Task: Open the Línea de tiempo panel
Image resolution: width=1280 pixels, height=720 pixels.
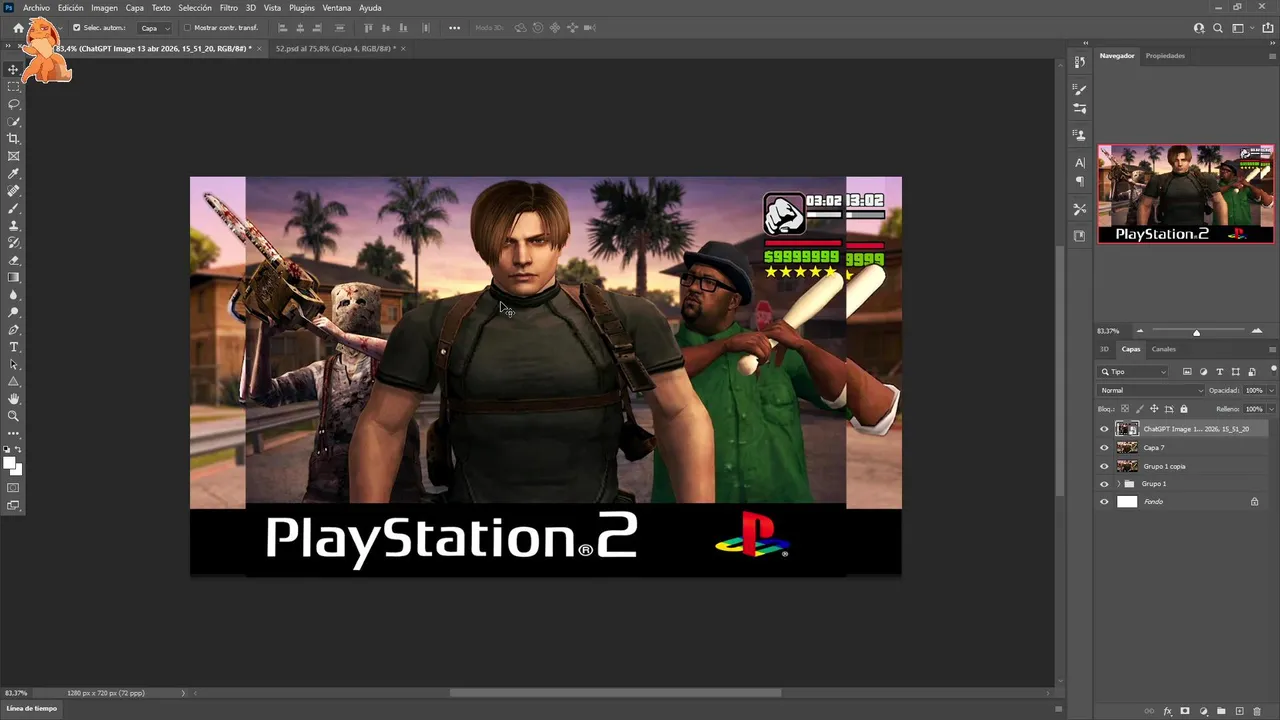Action: click(32, 708)
